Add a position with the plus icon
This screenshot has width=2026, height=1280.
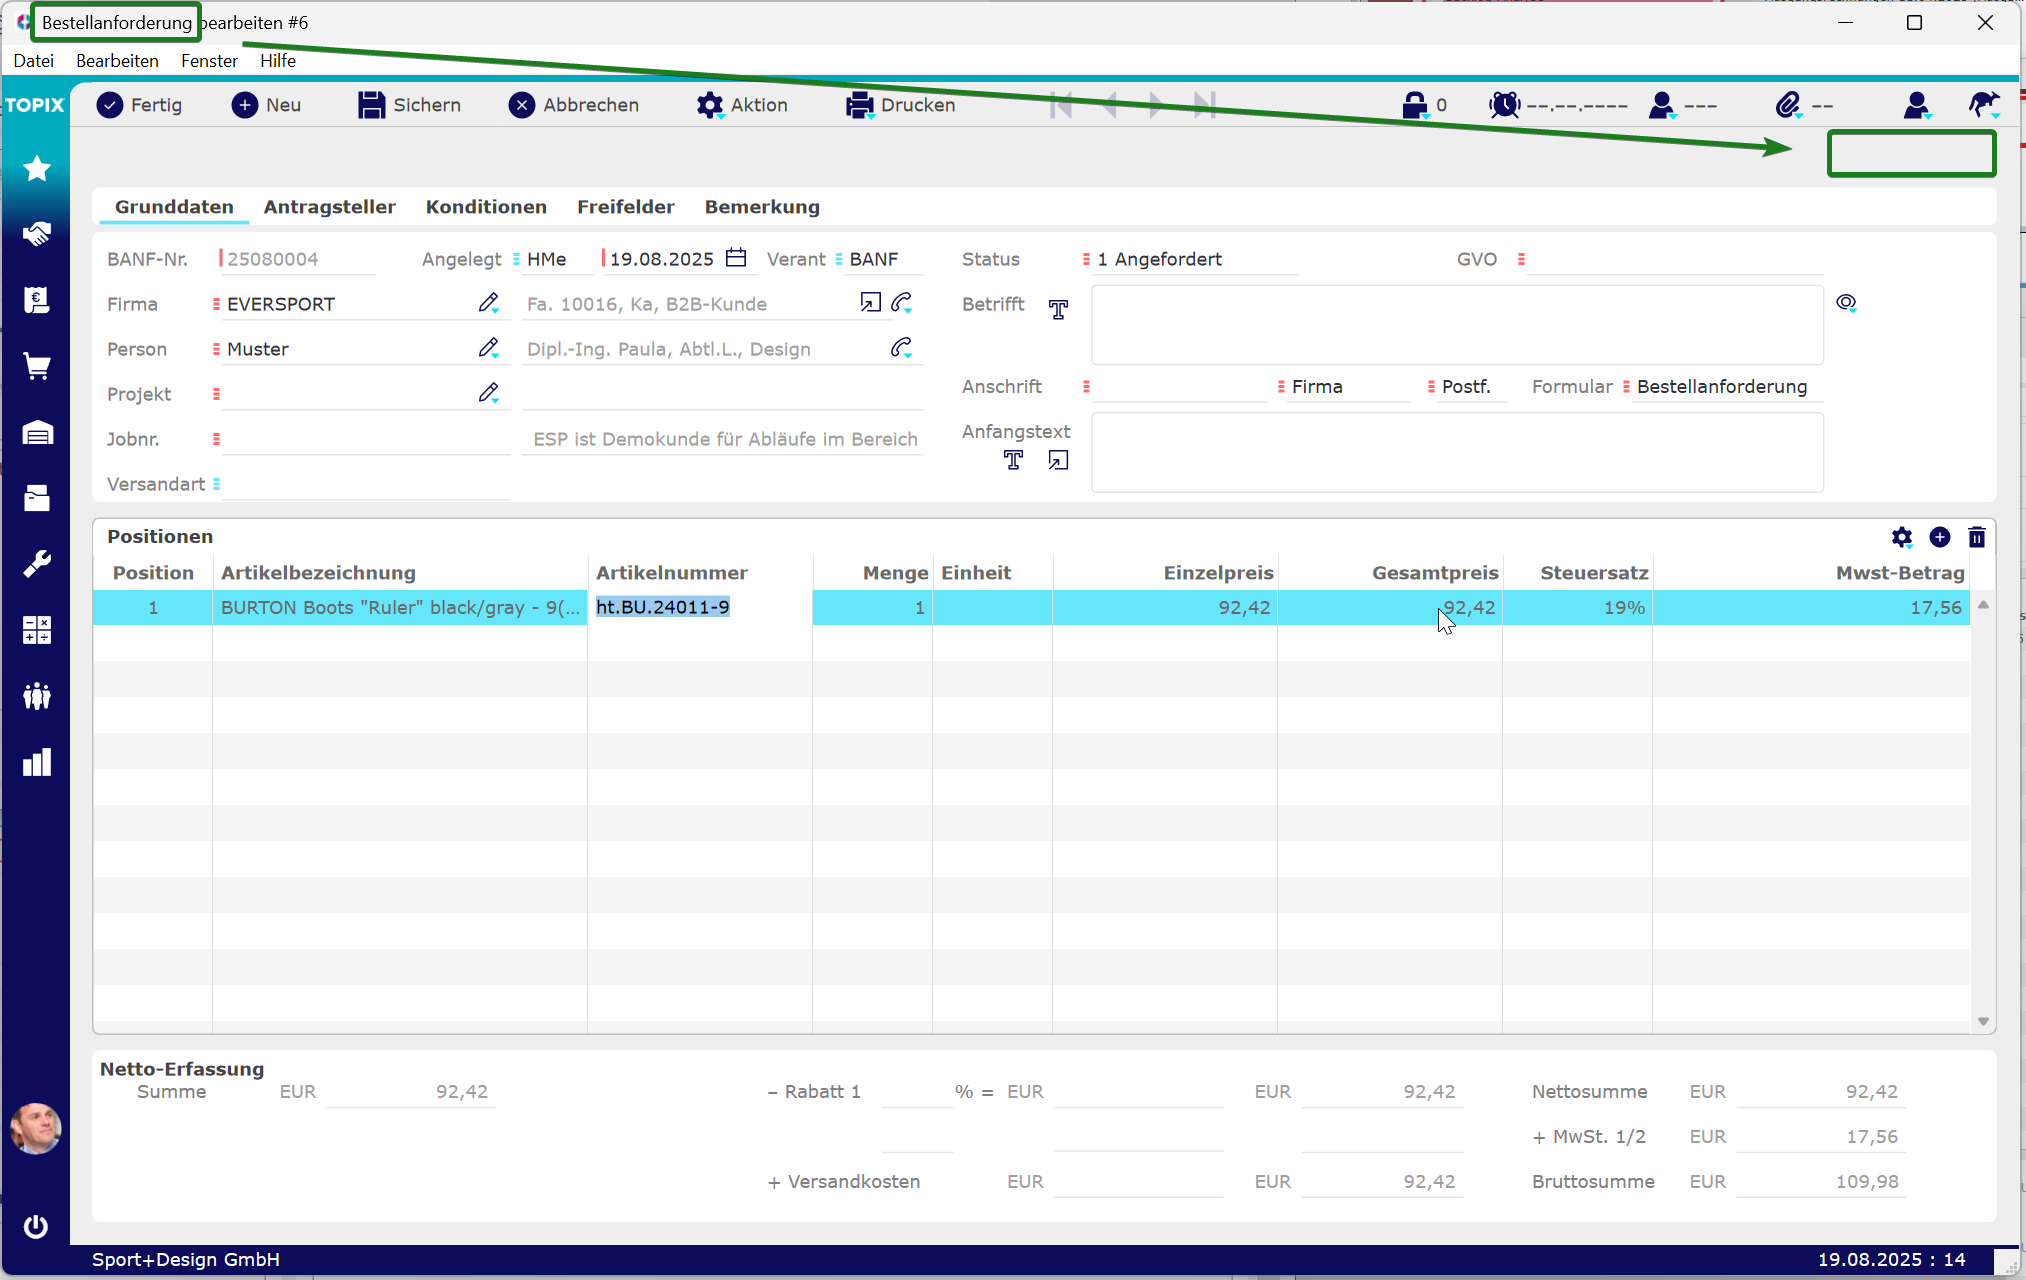pos(1939,538)
